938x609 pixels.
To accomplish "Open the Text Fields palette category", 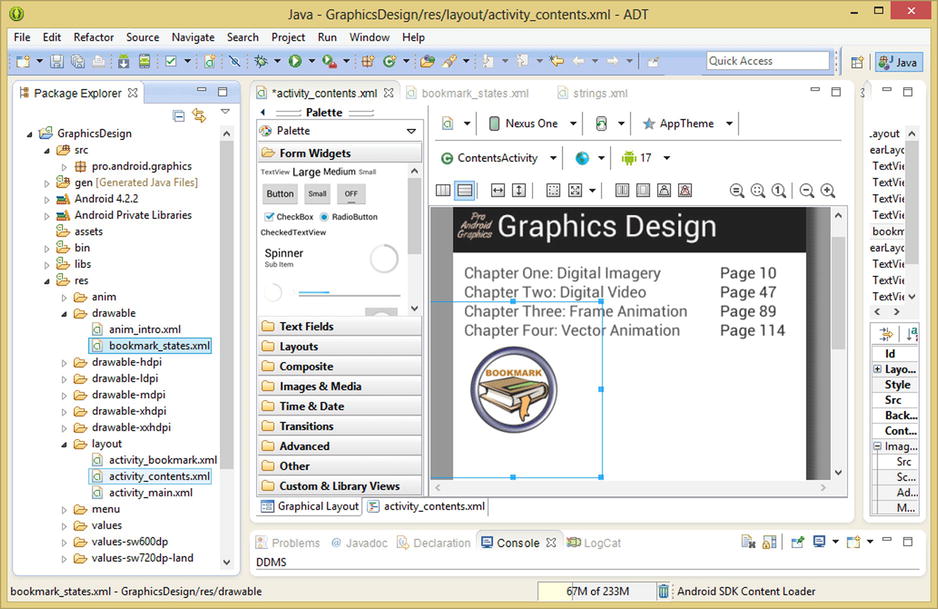I will click(340, 326).
